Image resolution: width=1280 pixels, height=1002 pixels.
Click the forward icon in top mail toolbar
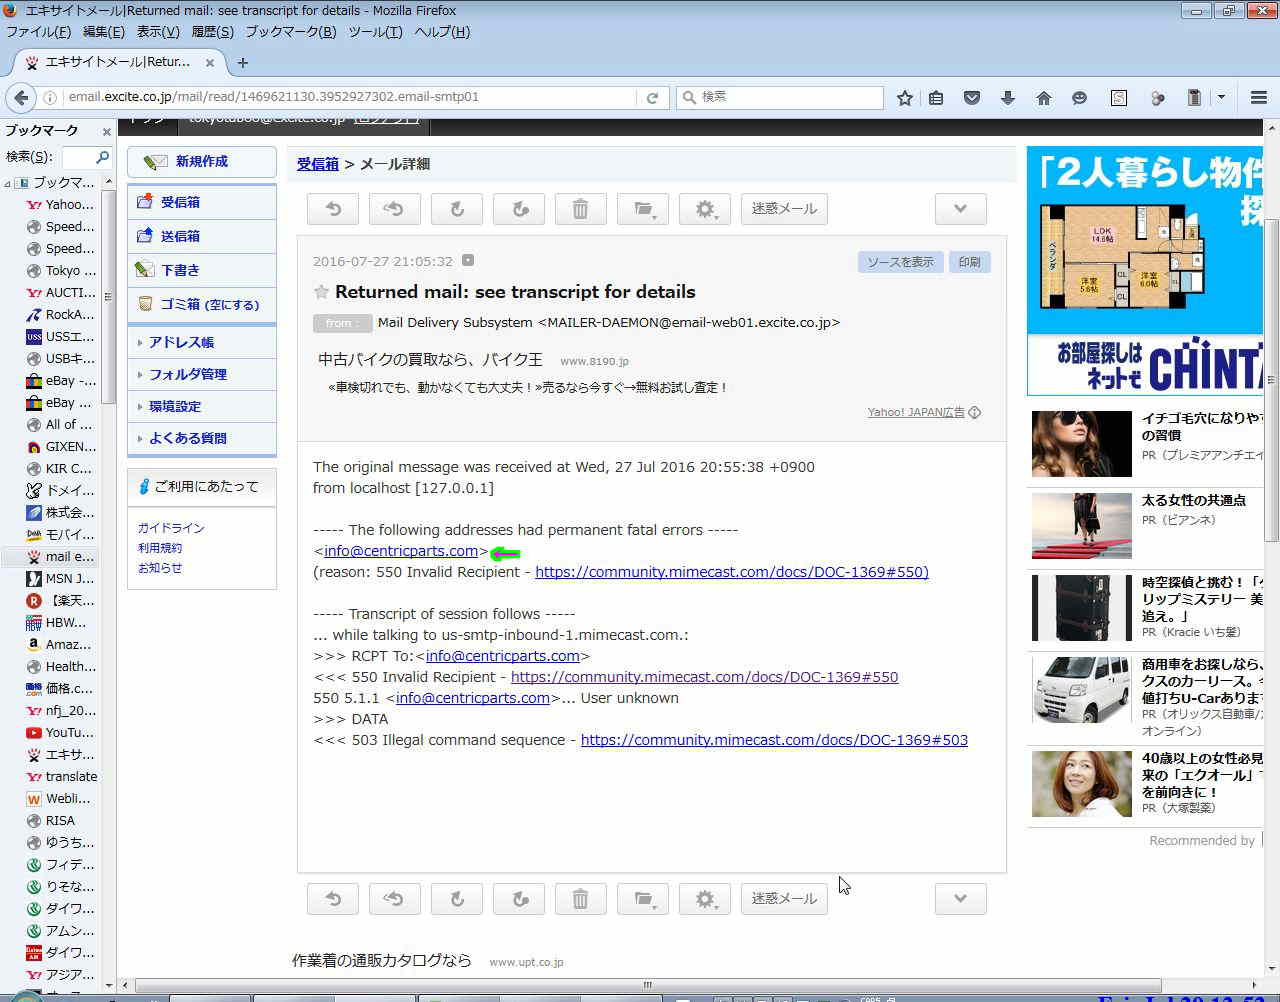(457, 209)
